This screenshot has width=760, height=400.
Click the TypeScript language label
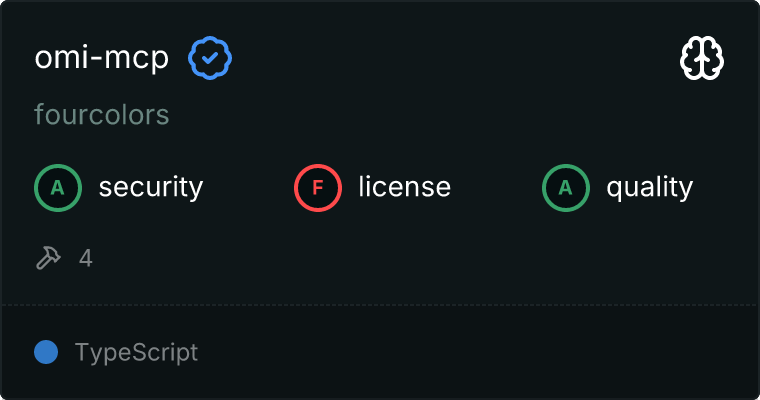point(136,352)
